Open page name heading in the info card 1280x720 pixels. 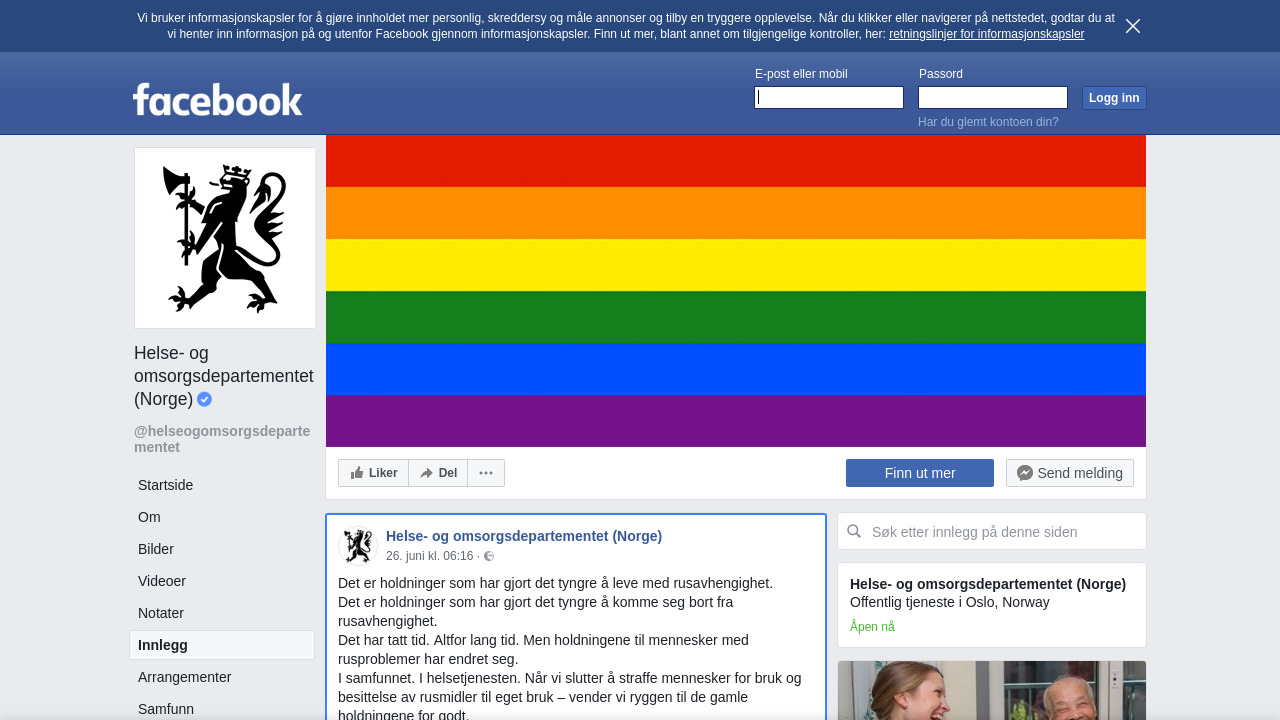pos(988,584)
